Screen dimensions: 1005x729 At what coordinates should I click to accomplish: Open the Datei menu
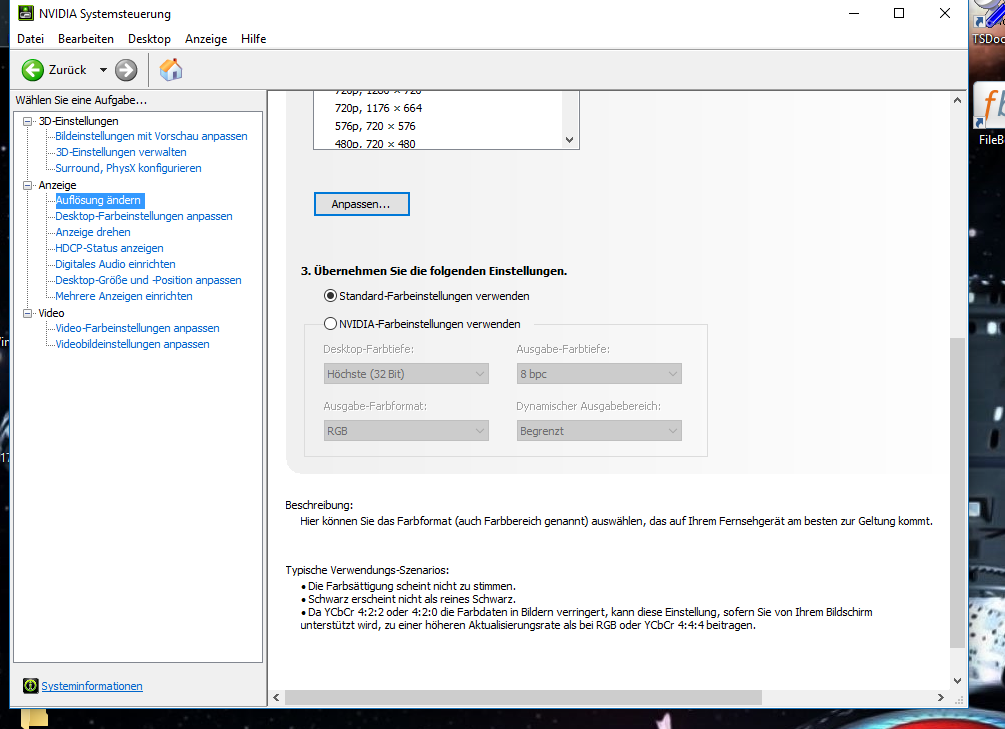tap(31, 39)
